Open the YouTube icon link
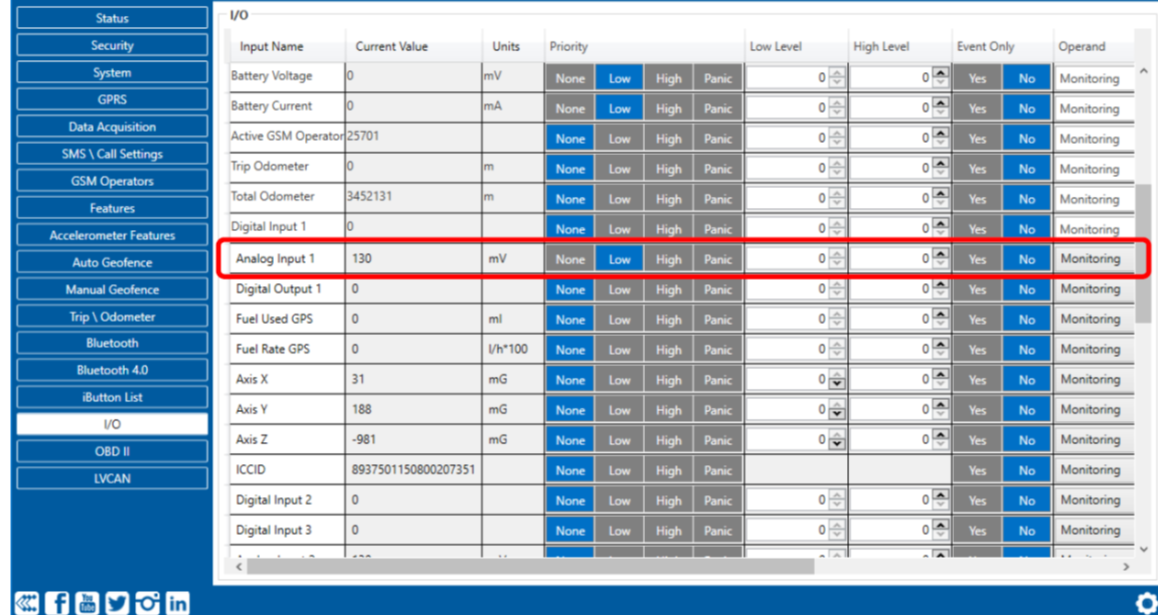The width and height of the screenshot is (1158, 615). (88, 602)
